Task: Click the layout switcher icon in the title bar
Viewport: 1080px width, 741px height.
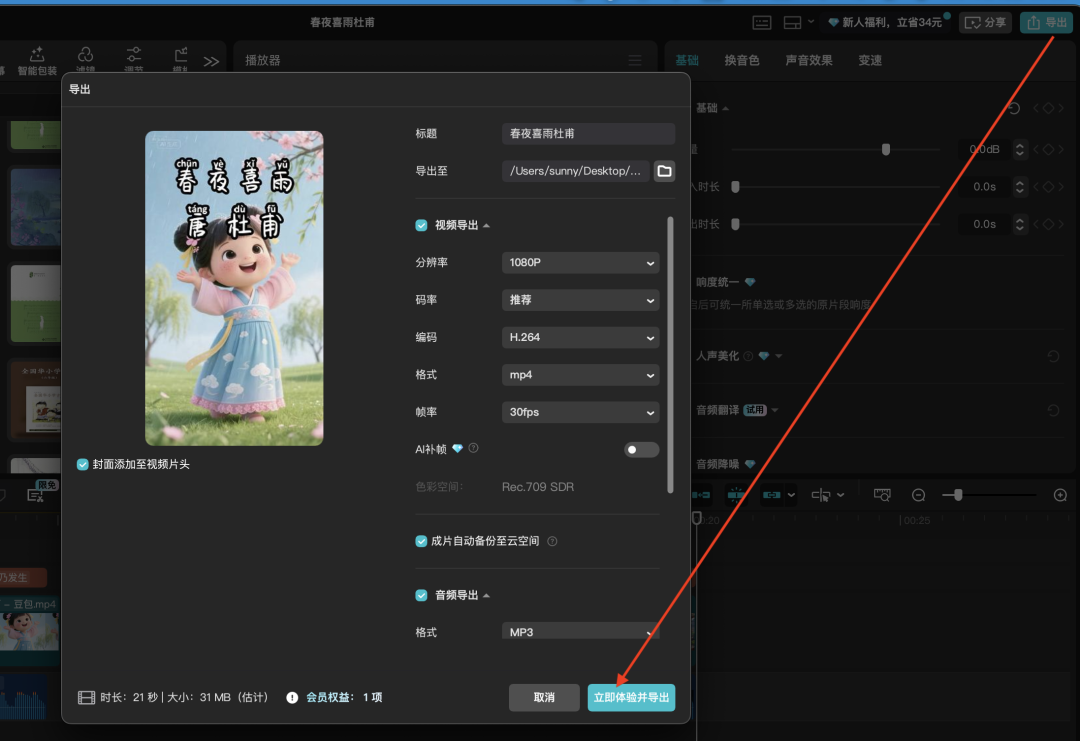Action: (x=790, y=21)
